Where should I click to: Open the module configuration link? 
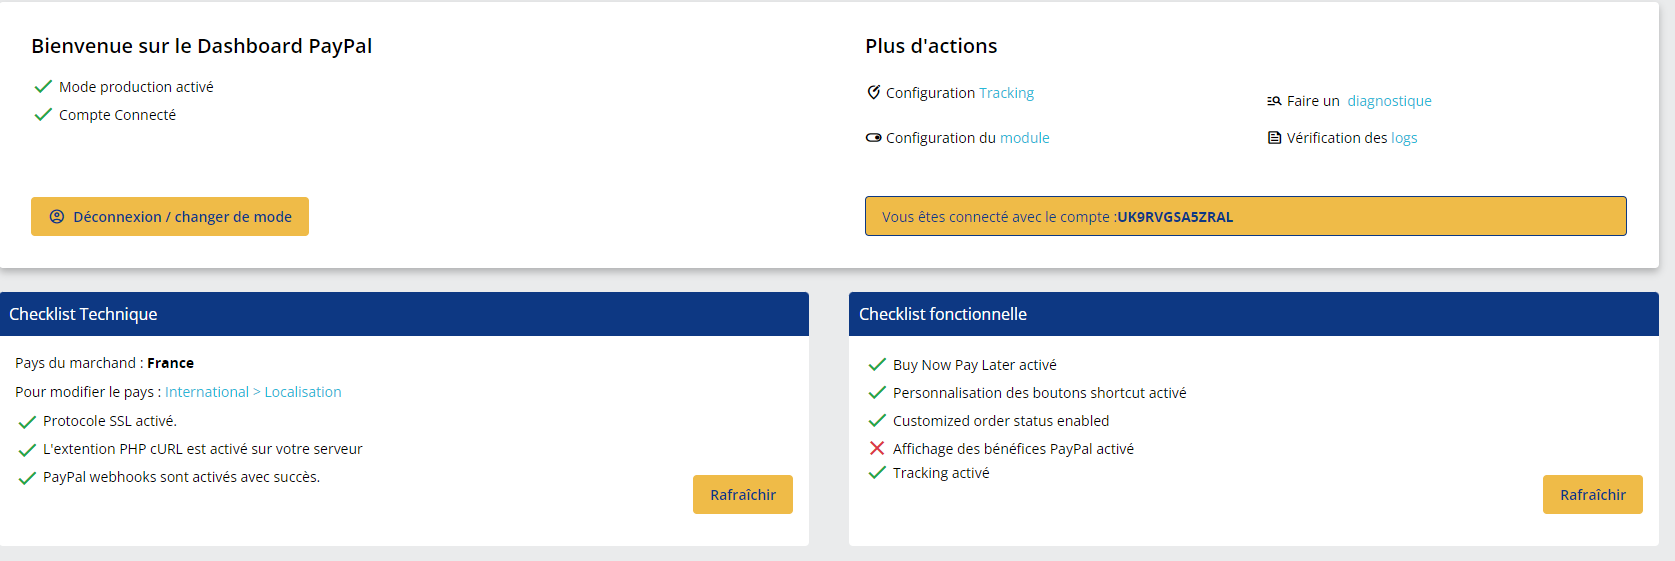[1025, 138]
